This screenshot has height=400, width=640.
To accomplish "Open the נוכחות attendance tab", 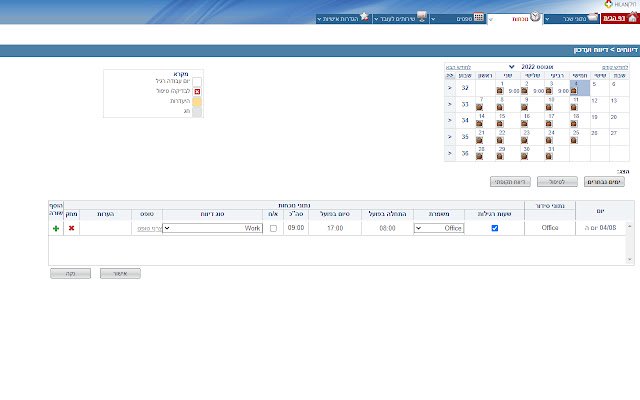I will (515, 19).
